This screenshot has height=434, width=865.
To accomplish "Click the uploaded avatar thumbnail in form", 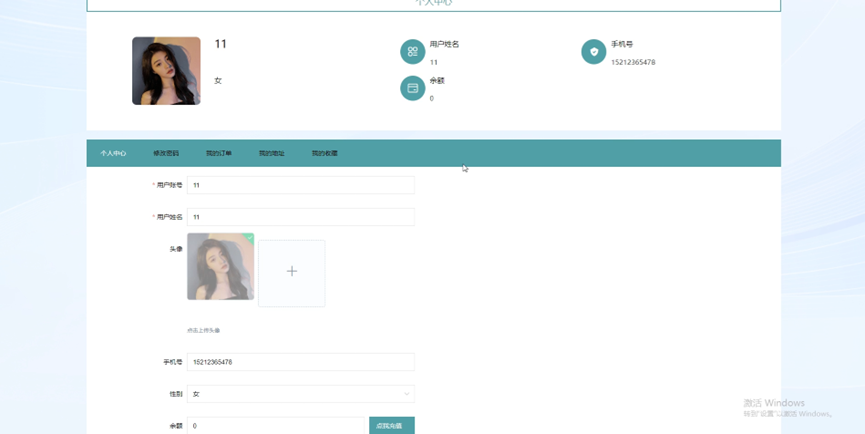I will (221, 266).
